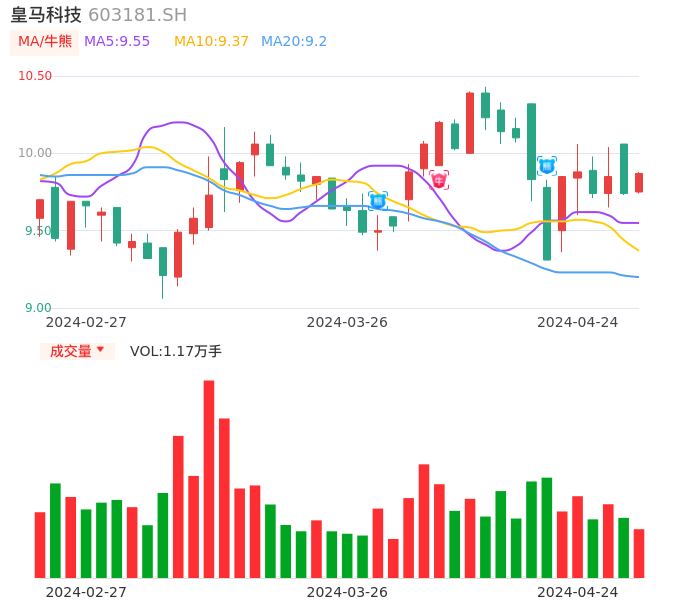Click the blue 熊 bear icon near 9.70
Image resolution: width=686 pixels, height=606 pixels.
pyautogui.click(x=378, y=201)
